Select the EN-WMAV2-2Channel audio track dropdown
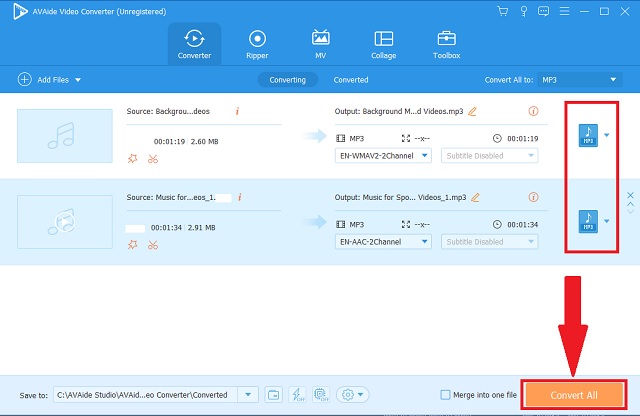 (383, 156)
